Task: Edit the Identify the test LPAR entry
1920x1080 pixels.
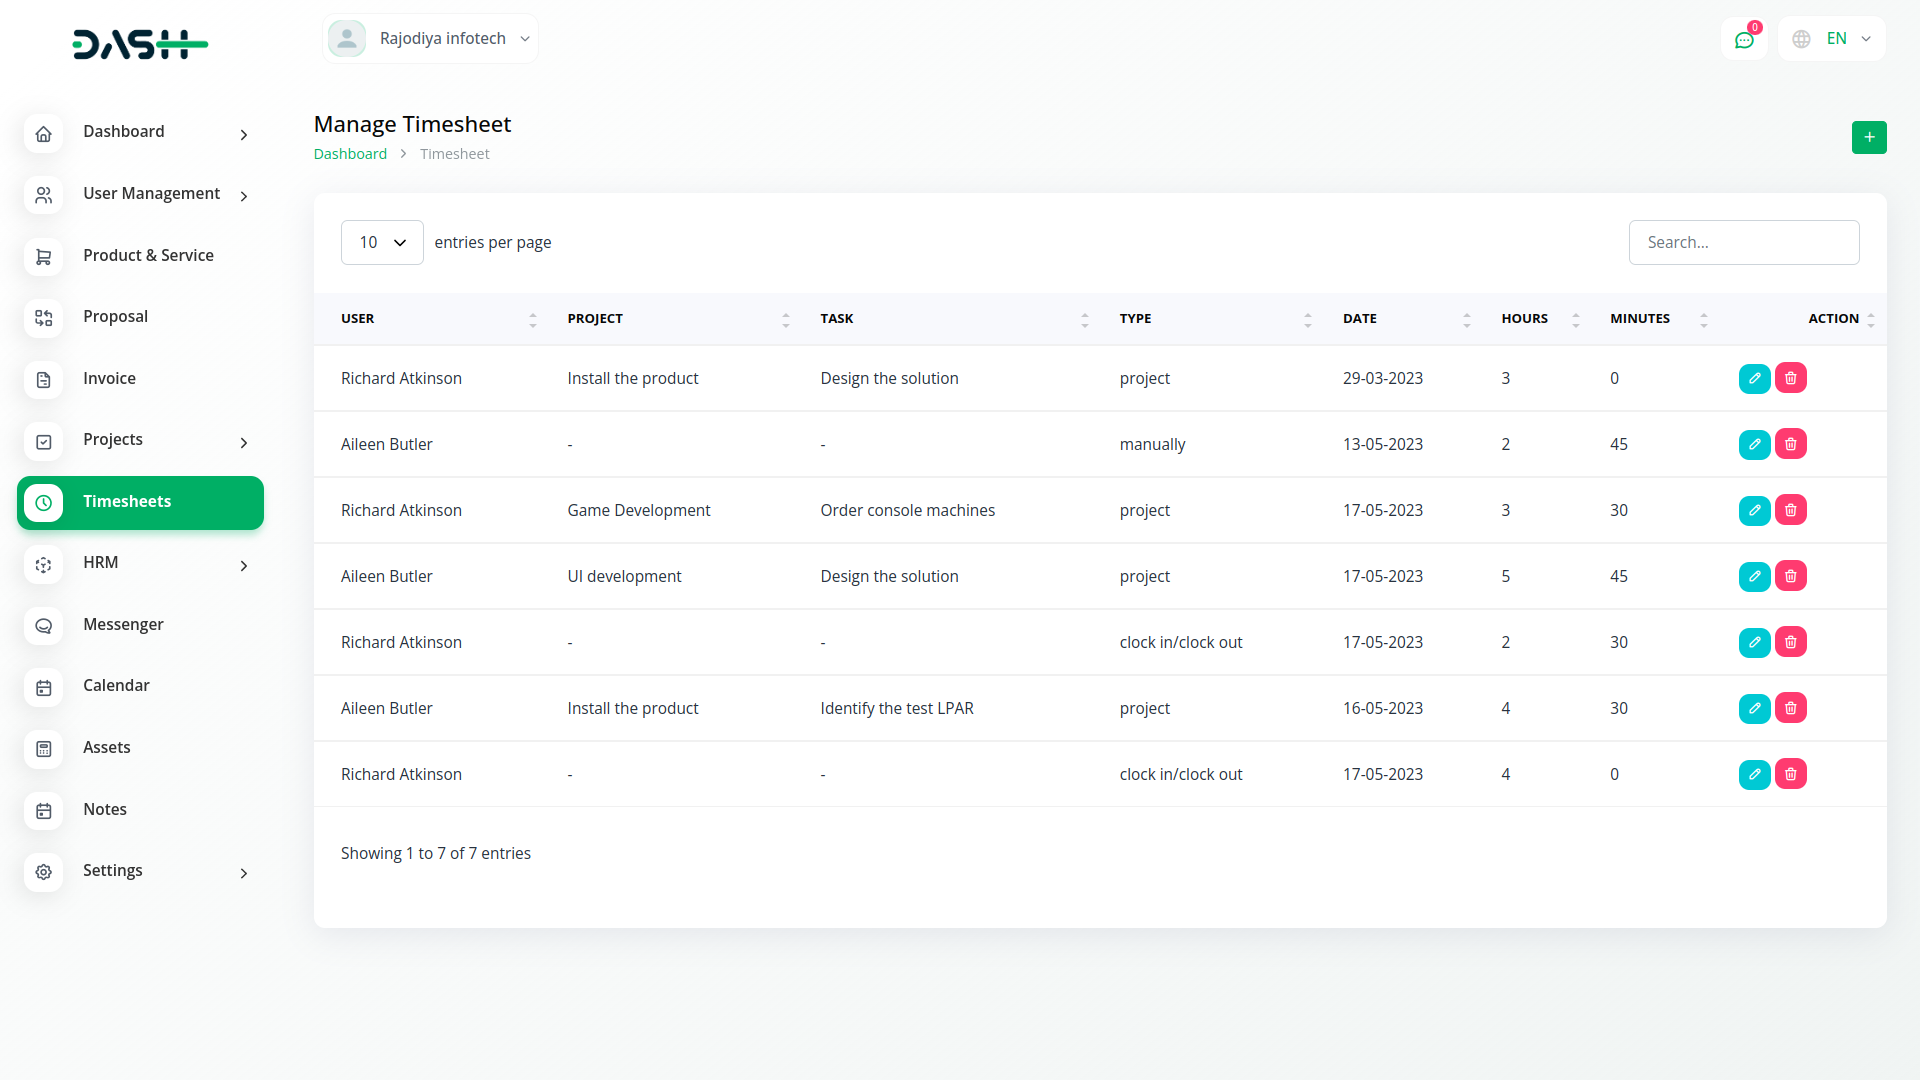Action: (1754, 708)
